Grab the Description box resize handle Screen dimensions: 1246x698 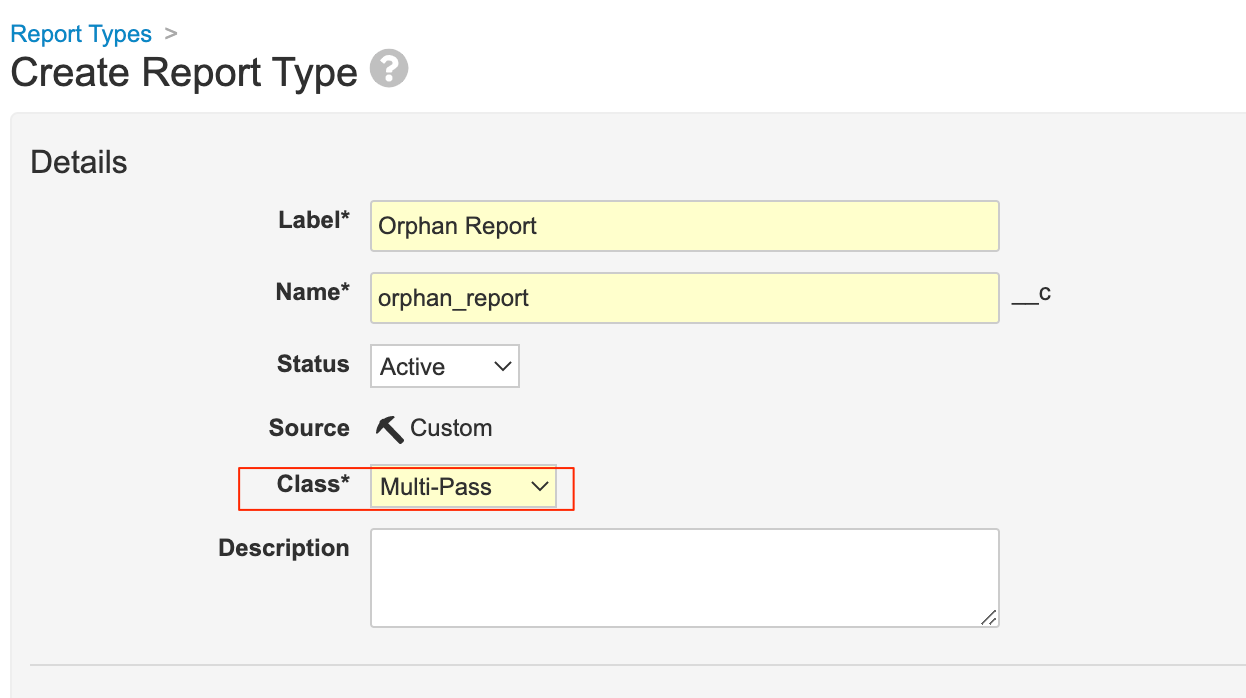(988, 617)
